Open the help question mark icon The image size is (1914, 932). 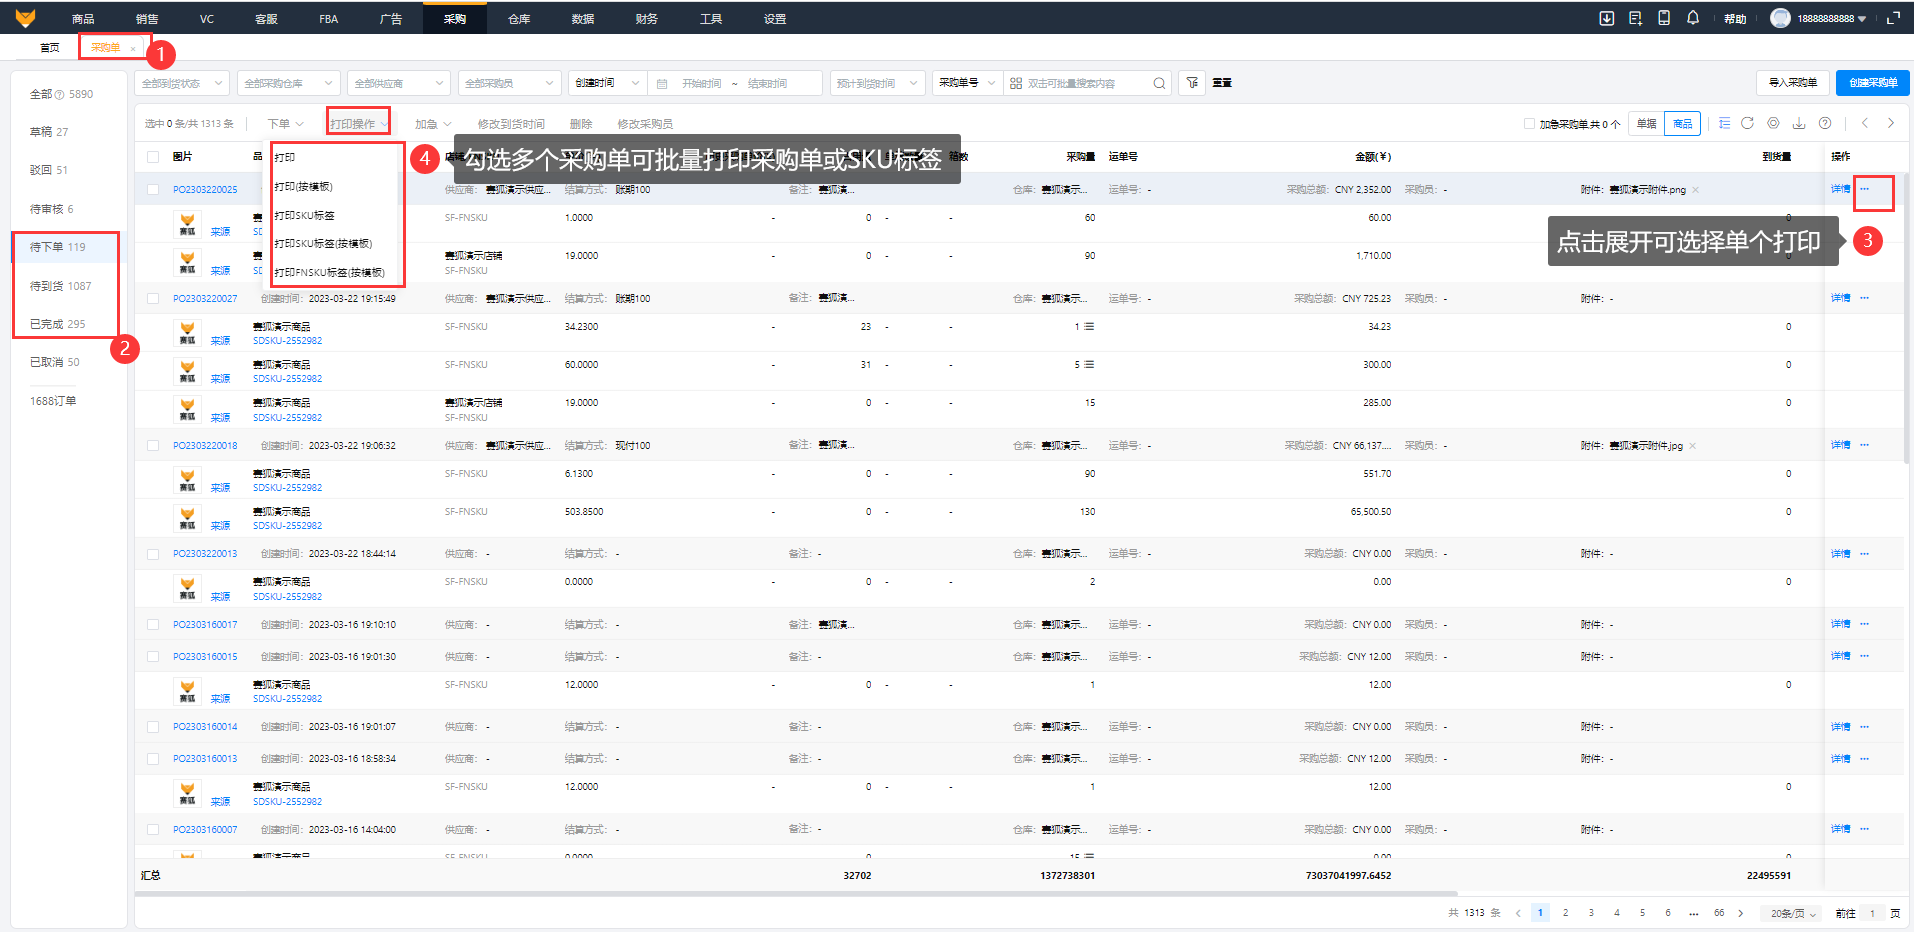pyautogui.click(x=1825, y=123)
